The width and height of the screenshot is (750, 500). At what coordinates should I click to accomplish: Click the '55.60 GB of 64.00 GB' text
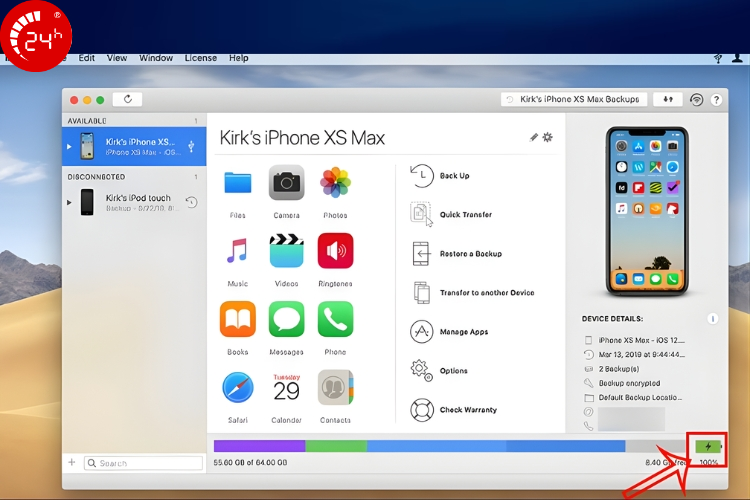point(250,463)
